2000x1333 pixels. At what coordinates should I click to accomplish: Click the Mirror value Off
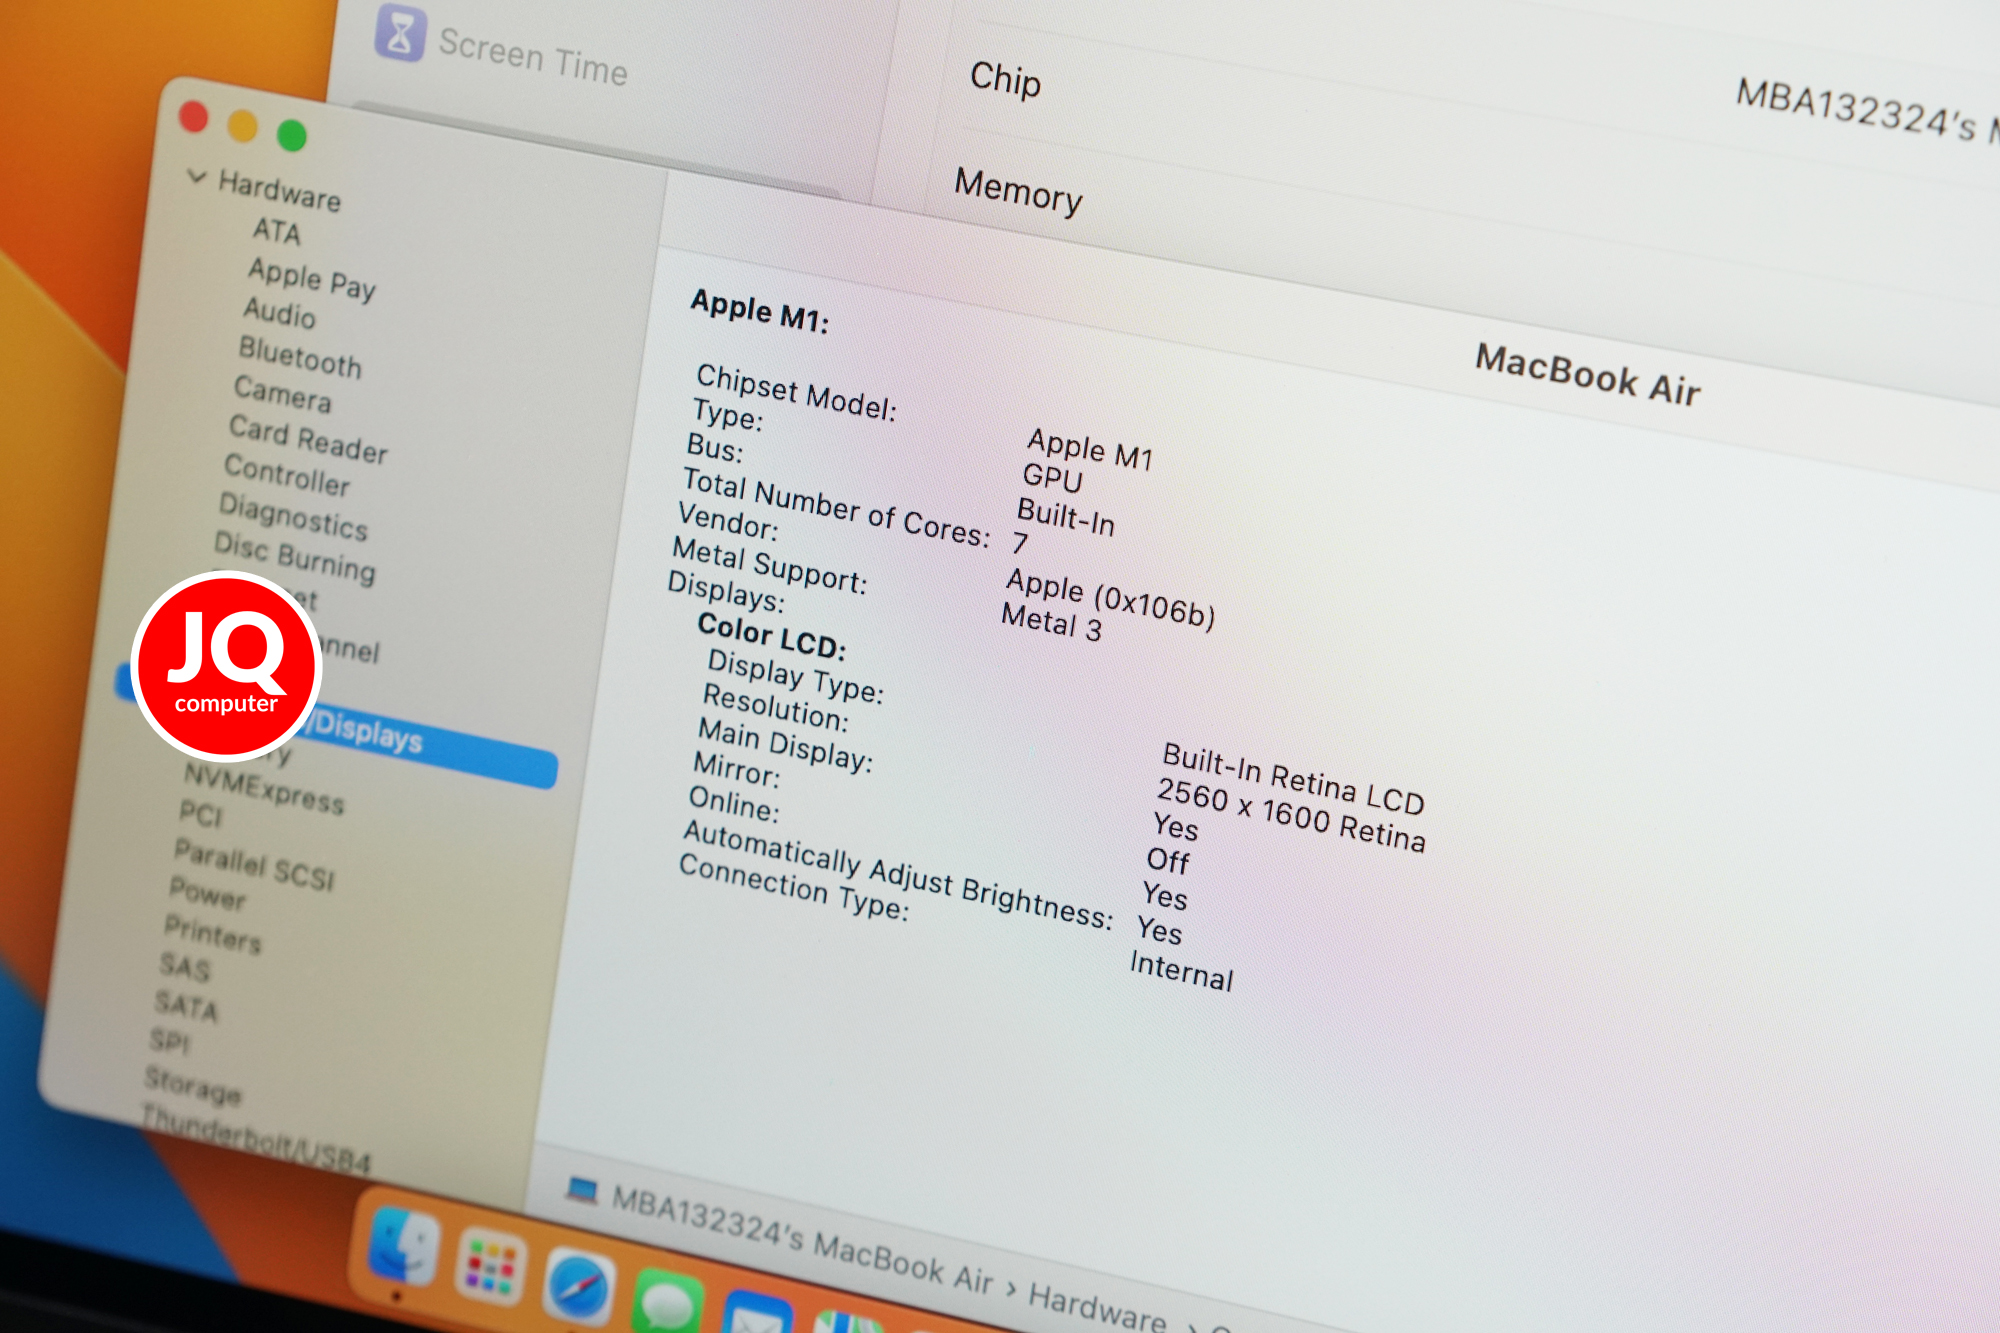[1169, 859]
